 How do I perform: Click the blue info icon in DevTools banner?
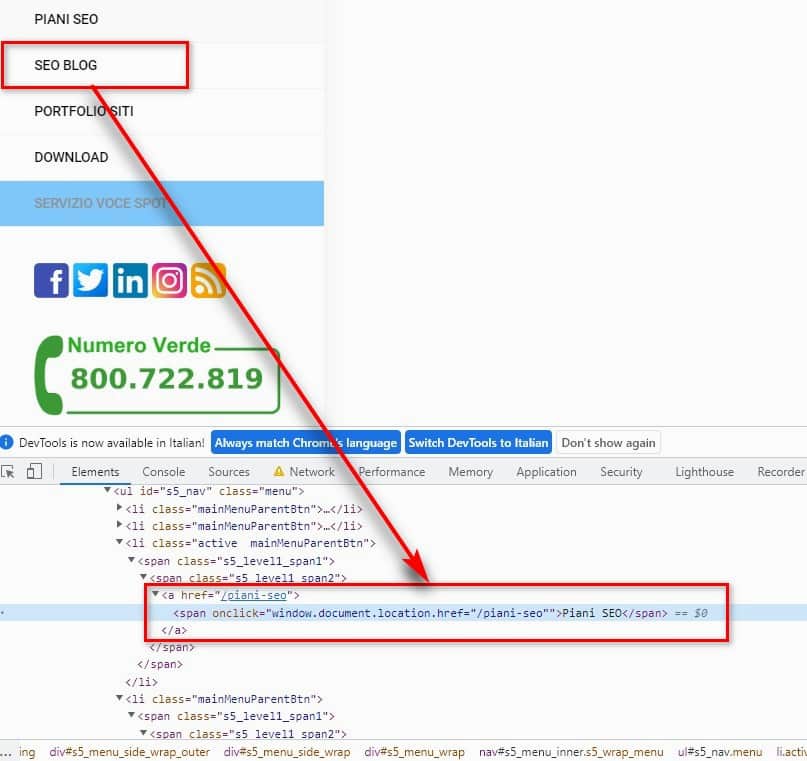click(10, 441)
